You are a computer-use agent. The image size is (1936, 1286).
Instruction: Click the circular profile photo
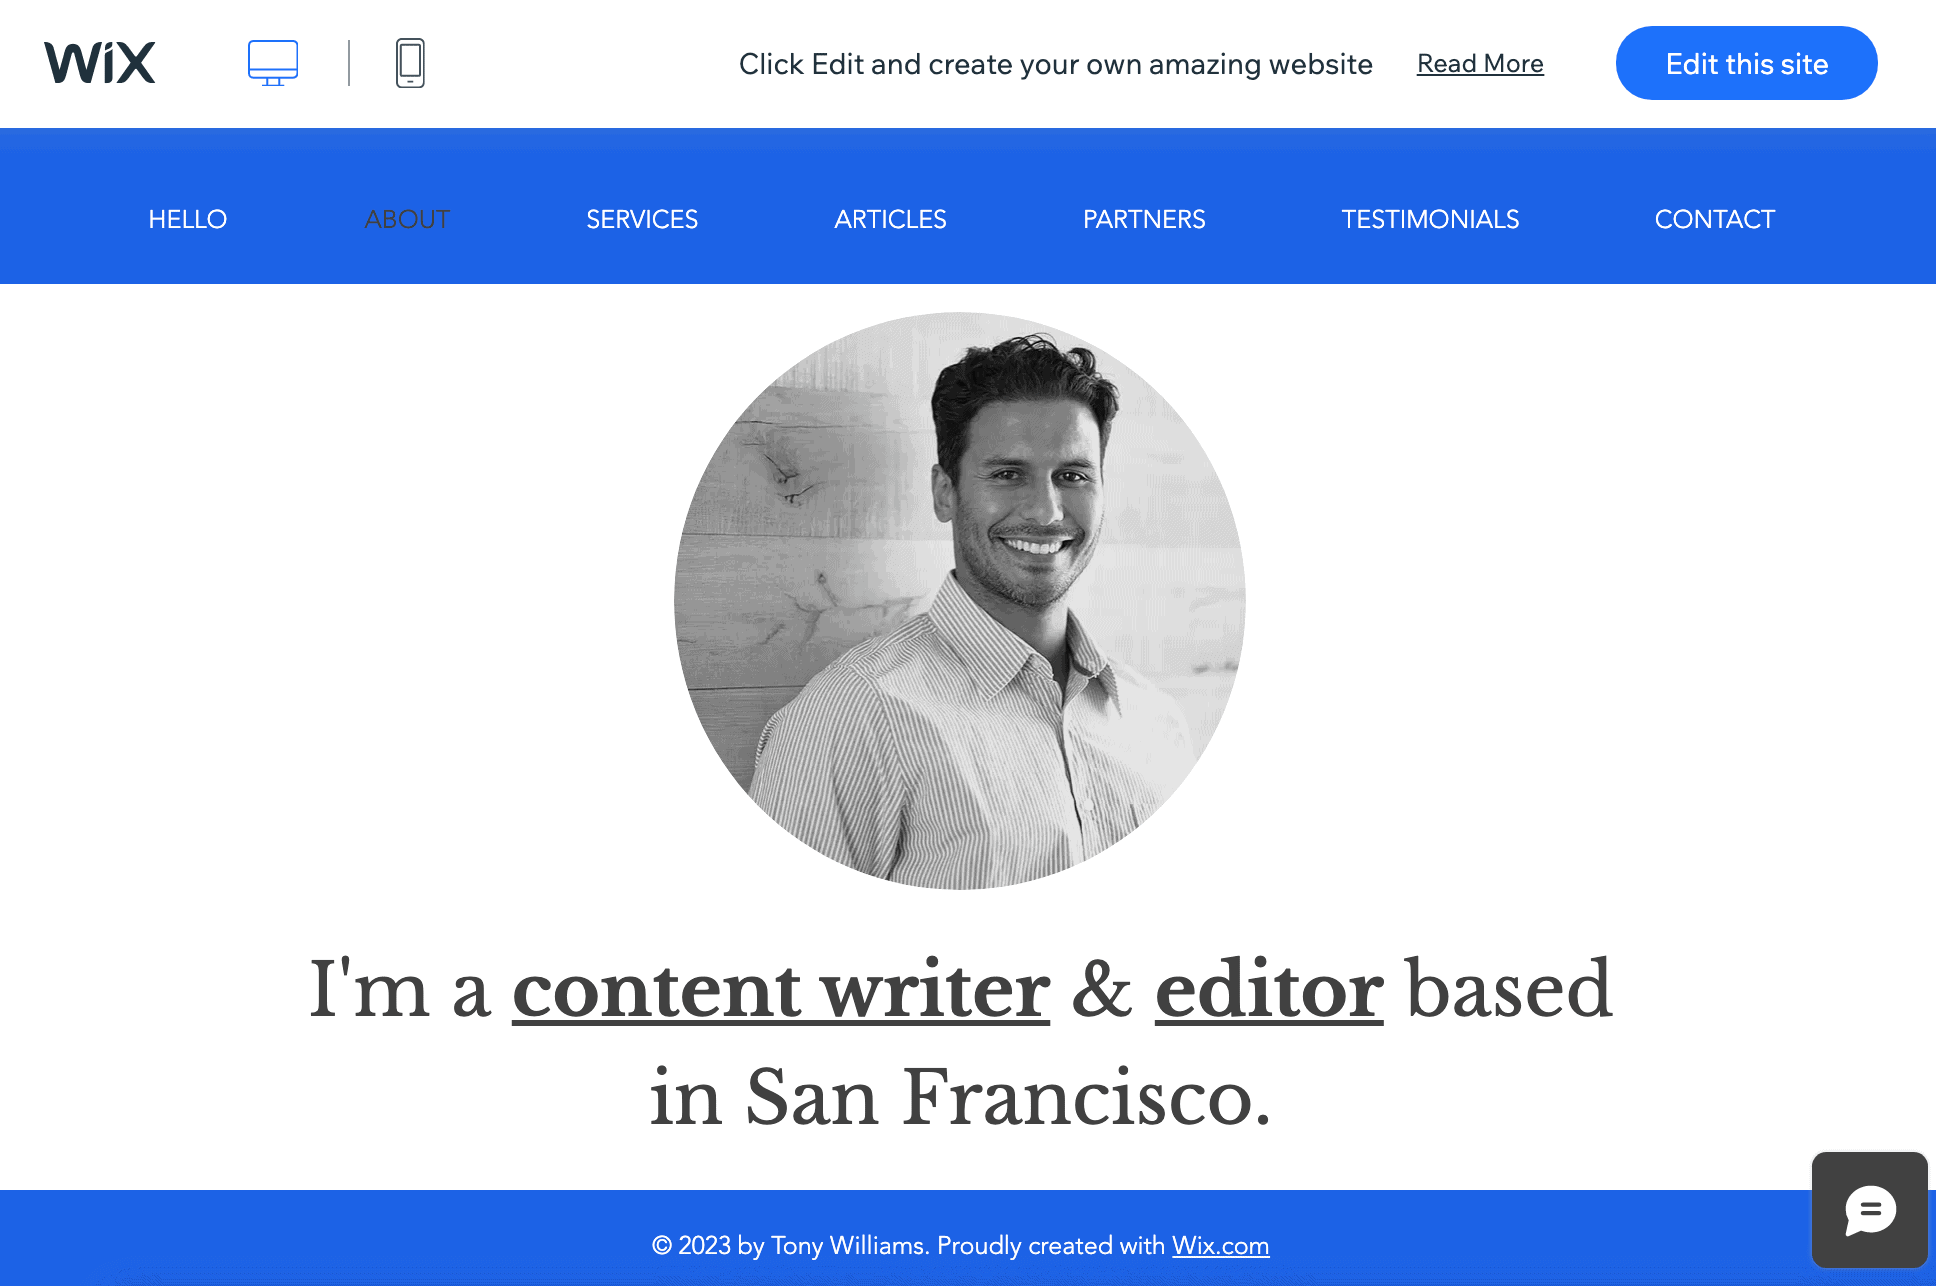pos(960,600)
